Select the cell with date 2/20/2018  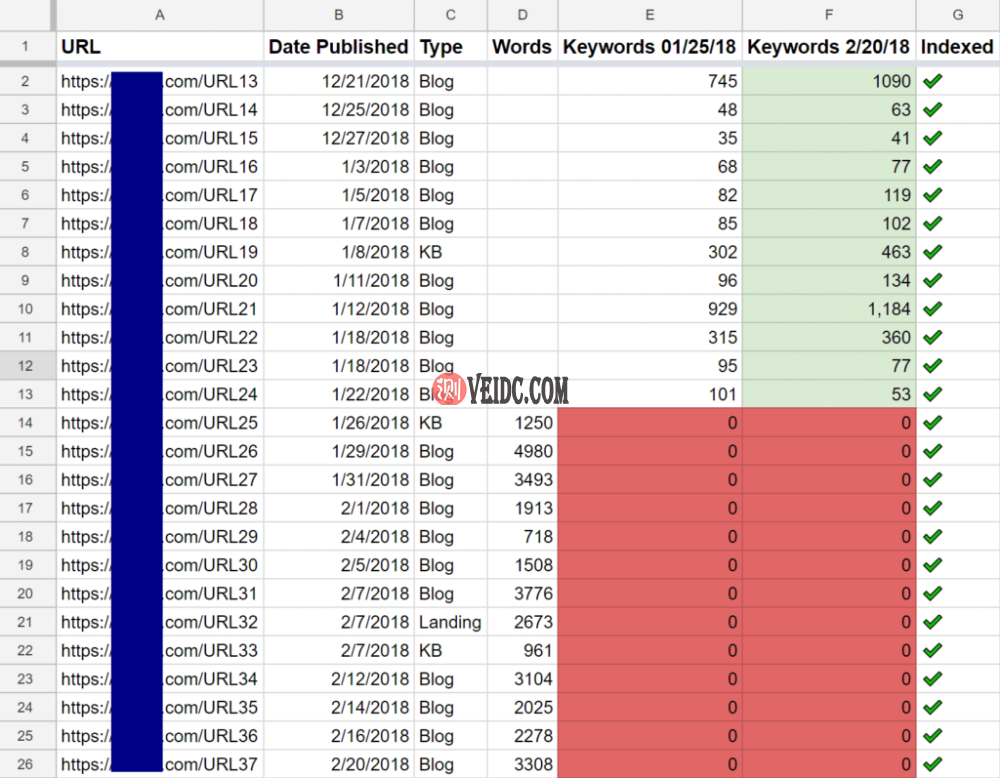(339, 764)
